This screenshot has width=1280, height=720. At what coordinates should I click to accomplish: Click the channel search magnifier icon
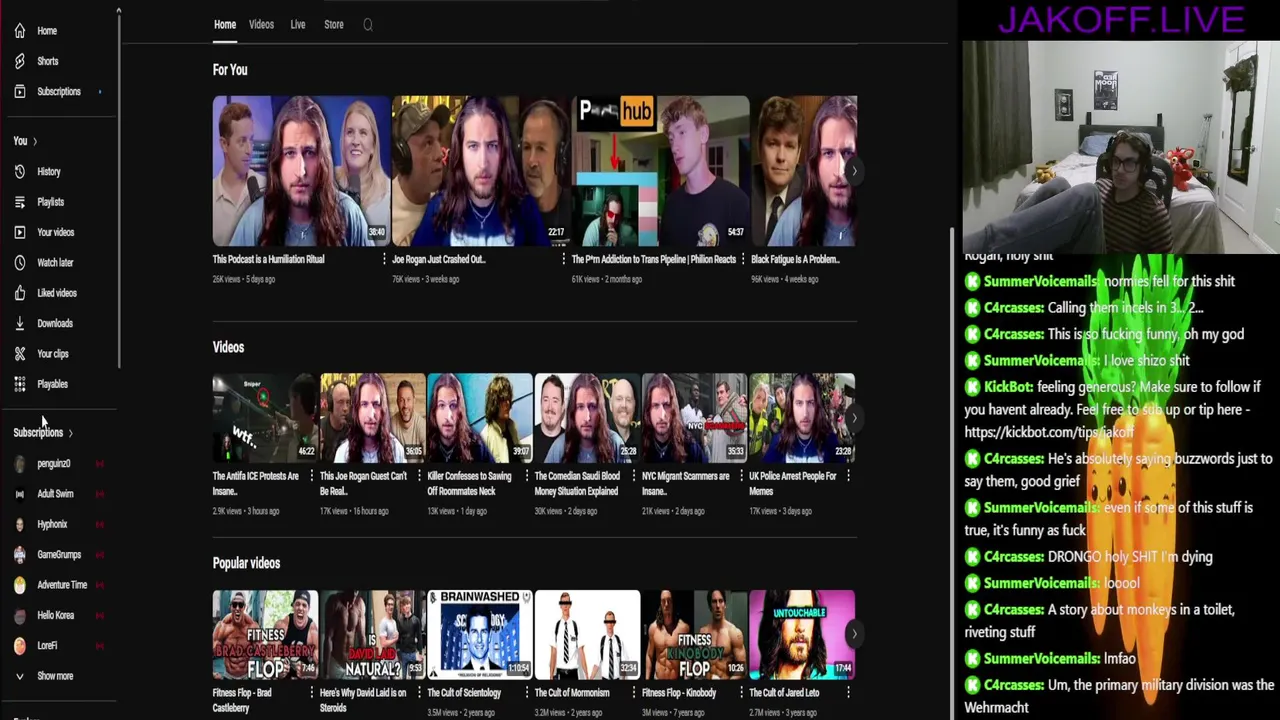click(368, 25)
